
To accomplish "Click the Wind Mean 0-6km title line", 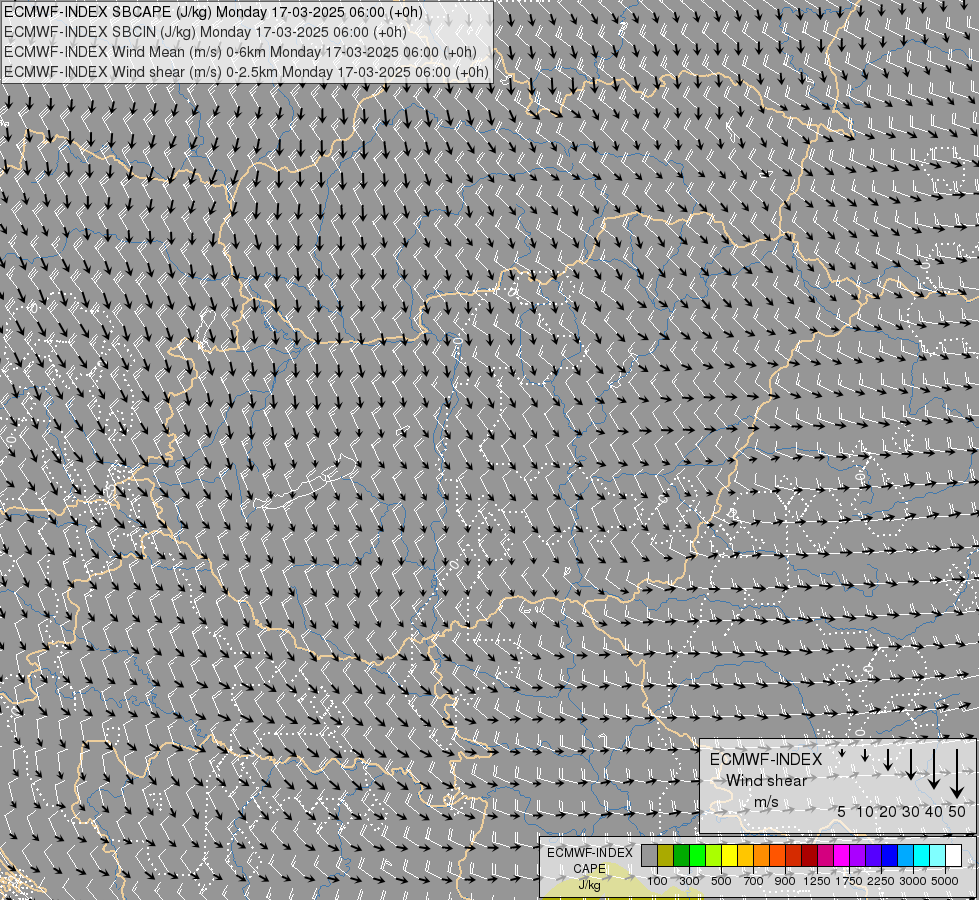I will tap(240, 52).
